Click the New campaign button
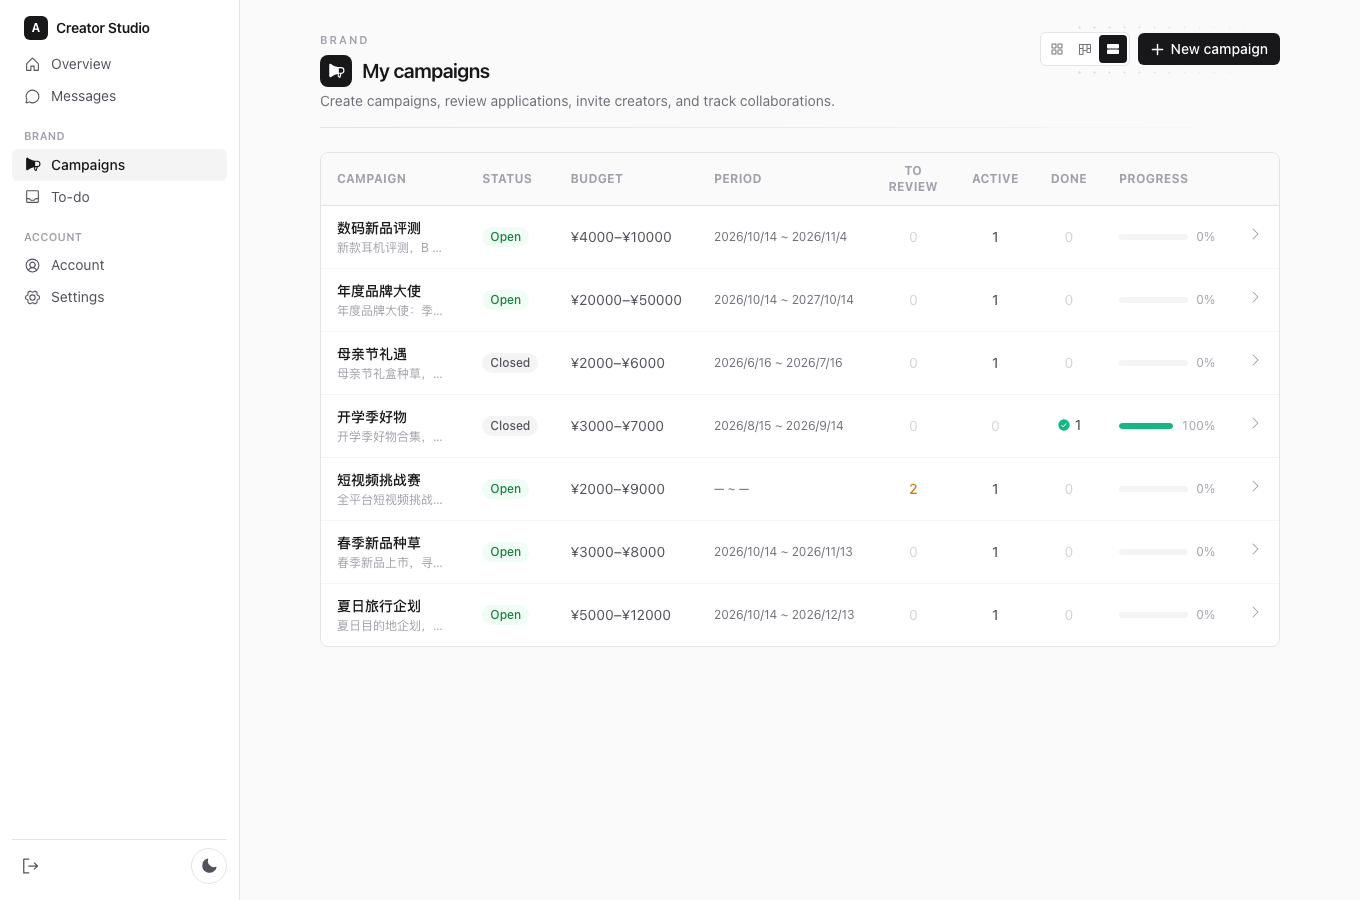Screen dimensions: 1360x900 1209,49
